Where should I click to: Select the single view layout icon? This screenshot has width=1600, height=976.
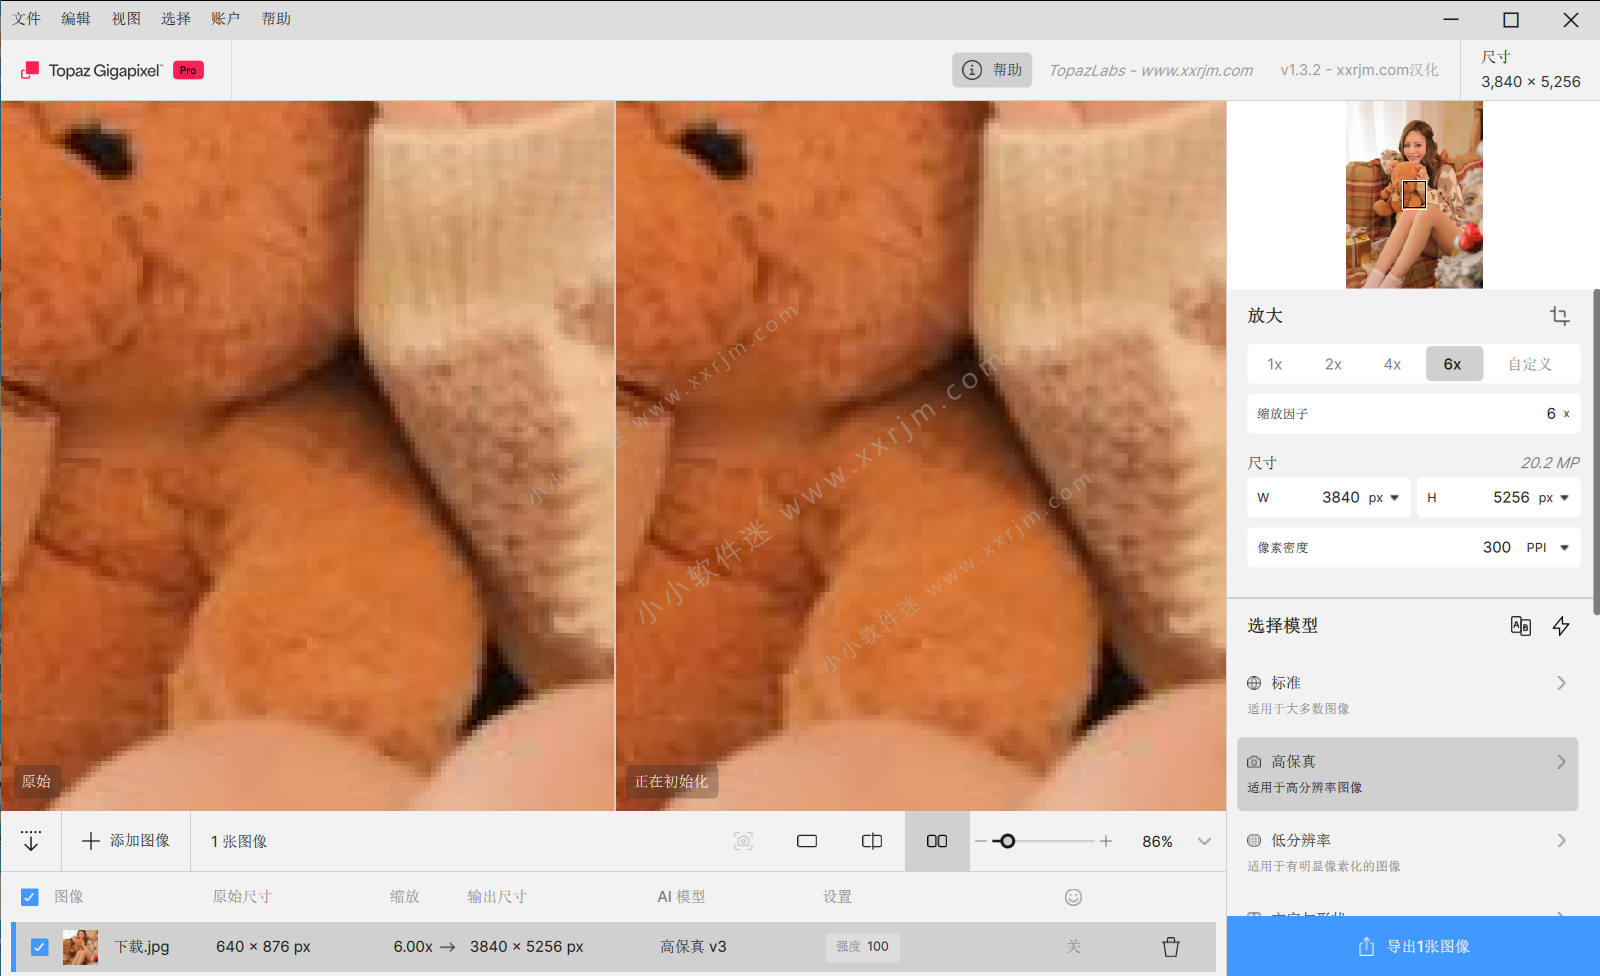[807, 841]
